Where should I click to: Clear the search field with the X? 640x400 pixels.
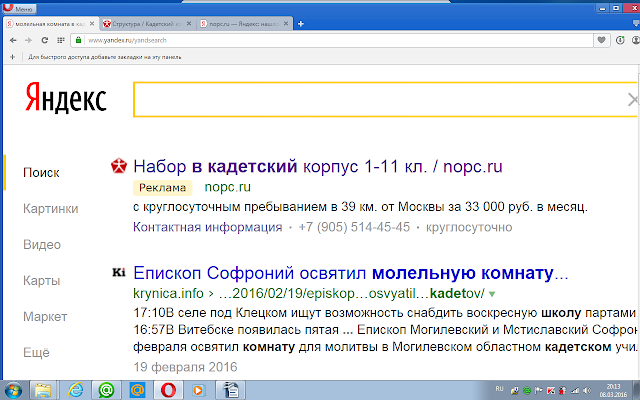pos(633,100)
